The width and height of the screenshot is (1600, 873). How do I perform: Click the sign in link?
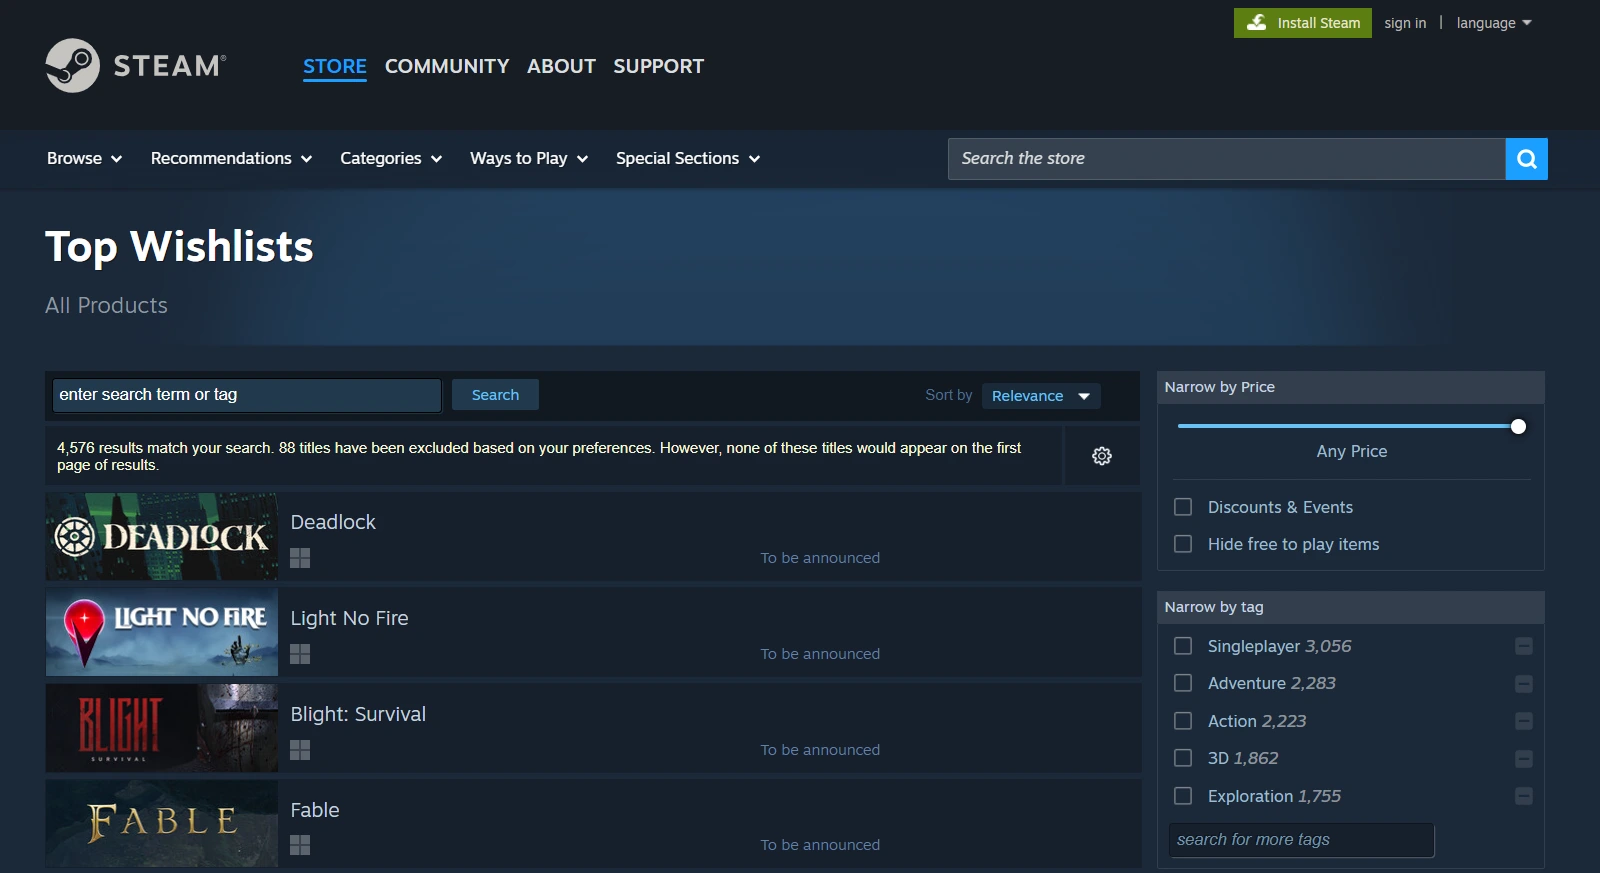click(1405, 23)
